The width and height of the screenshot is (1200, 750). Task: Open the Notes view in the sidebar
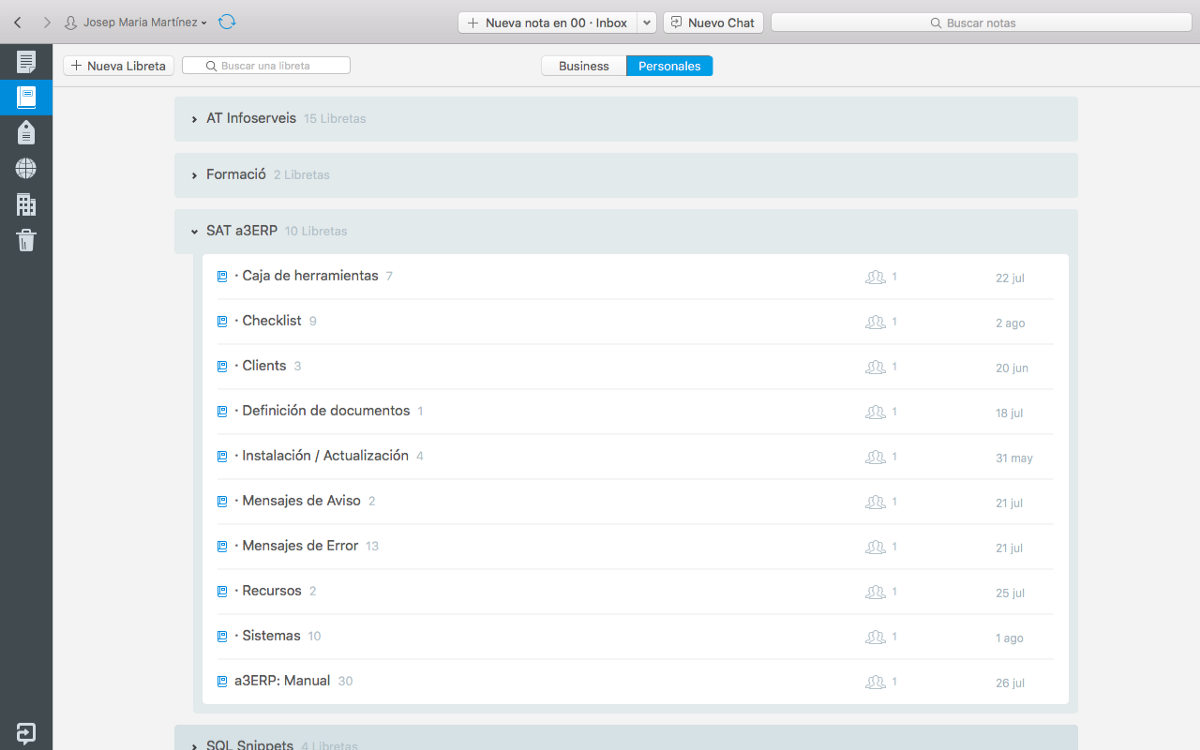click(25, 60)
